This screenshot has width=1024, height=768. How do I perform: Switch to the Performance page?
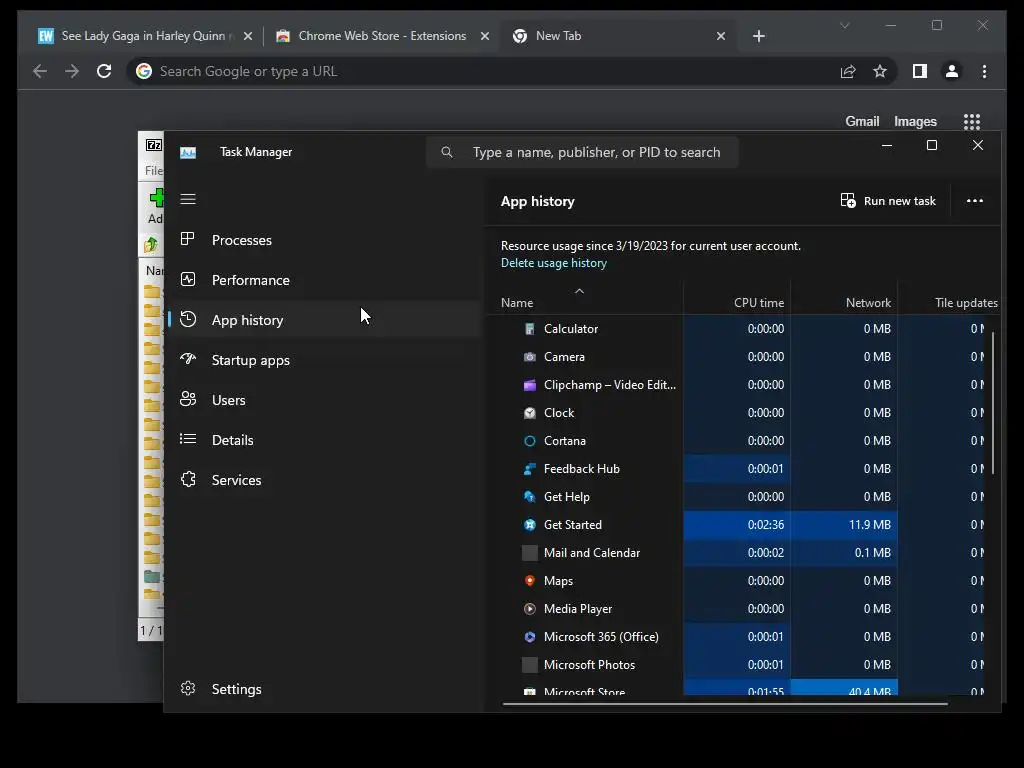coord(325,280)
